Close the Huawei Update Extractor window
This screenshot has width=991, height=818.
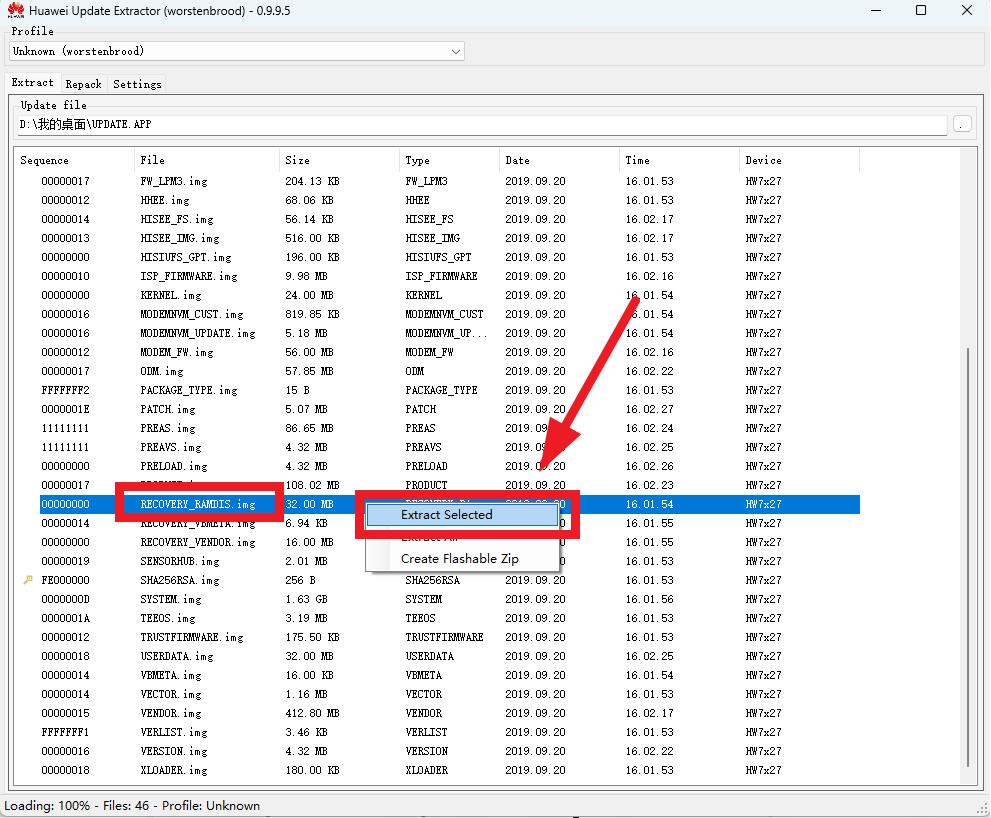(967, 11)
